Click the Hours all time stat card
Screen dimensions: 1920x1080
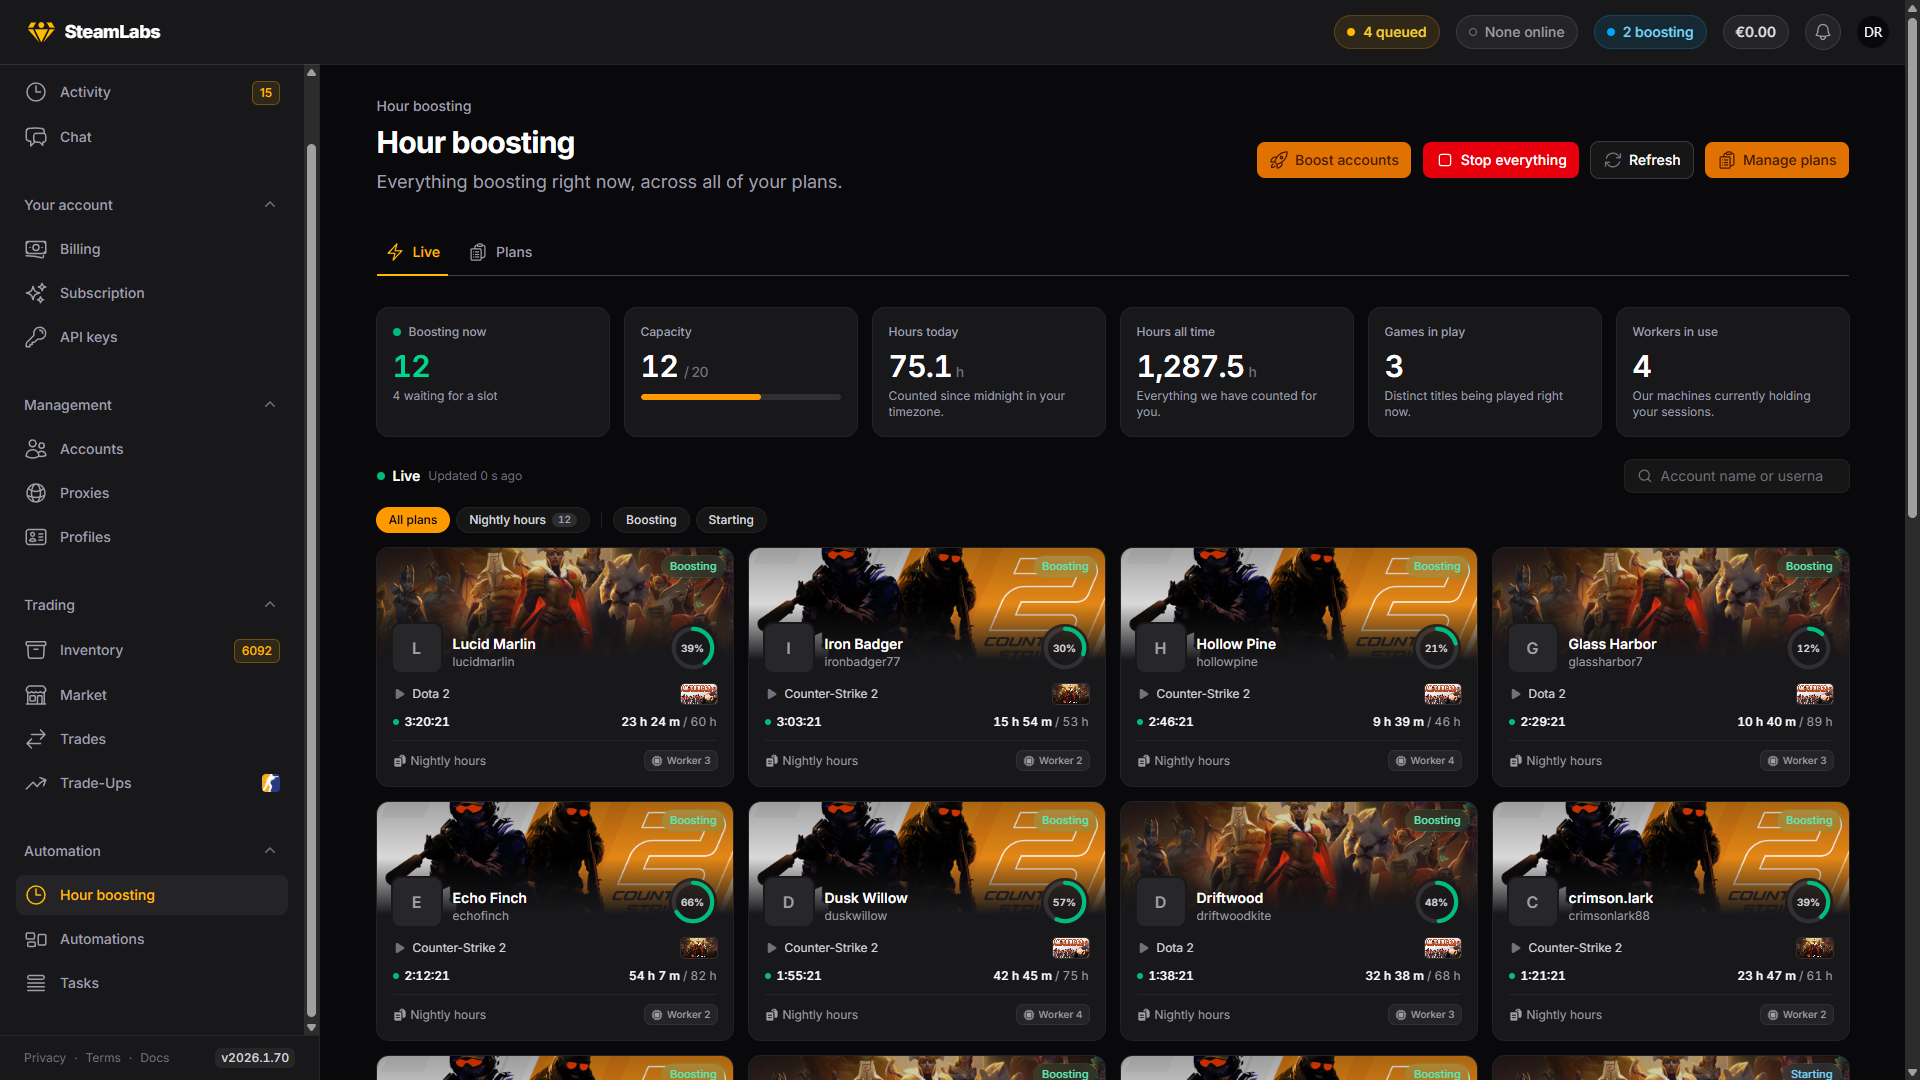tap(1237, 372)
